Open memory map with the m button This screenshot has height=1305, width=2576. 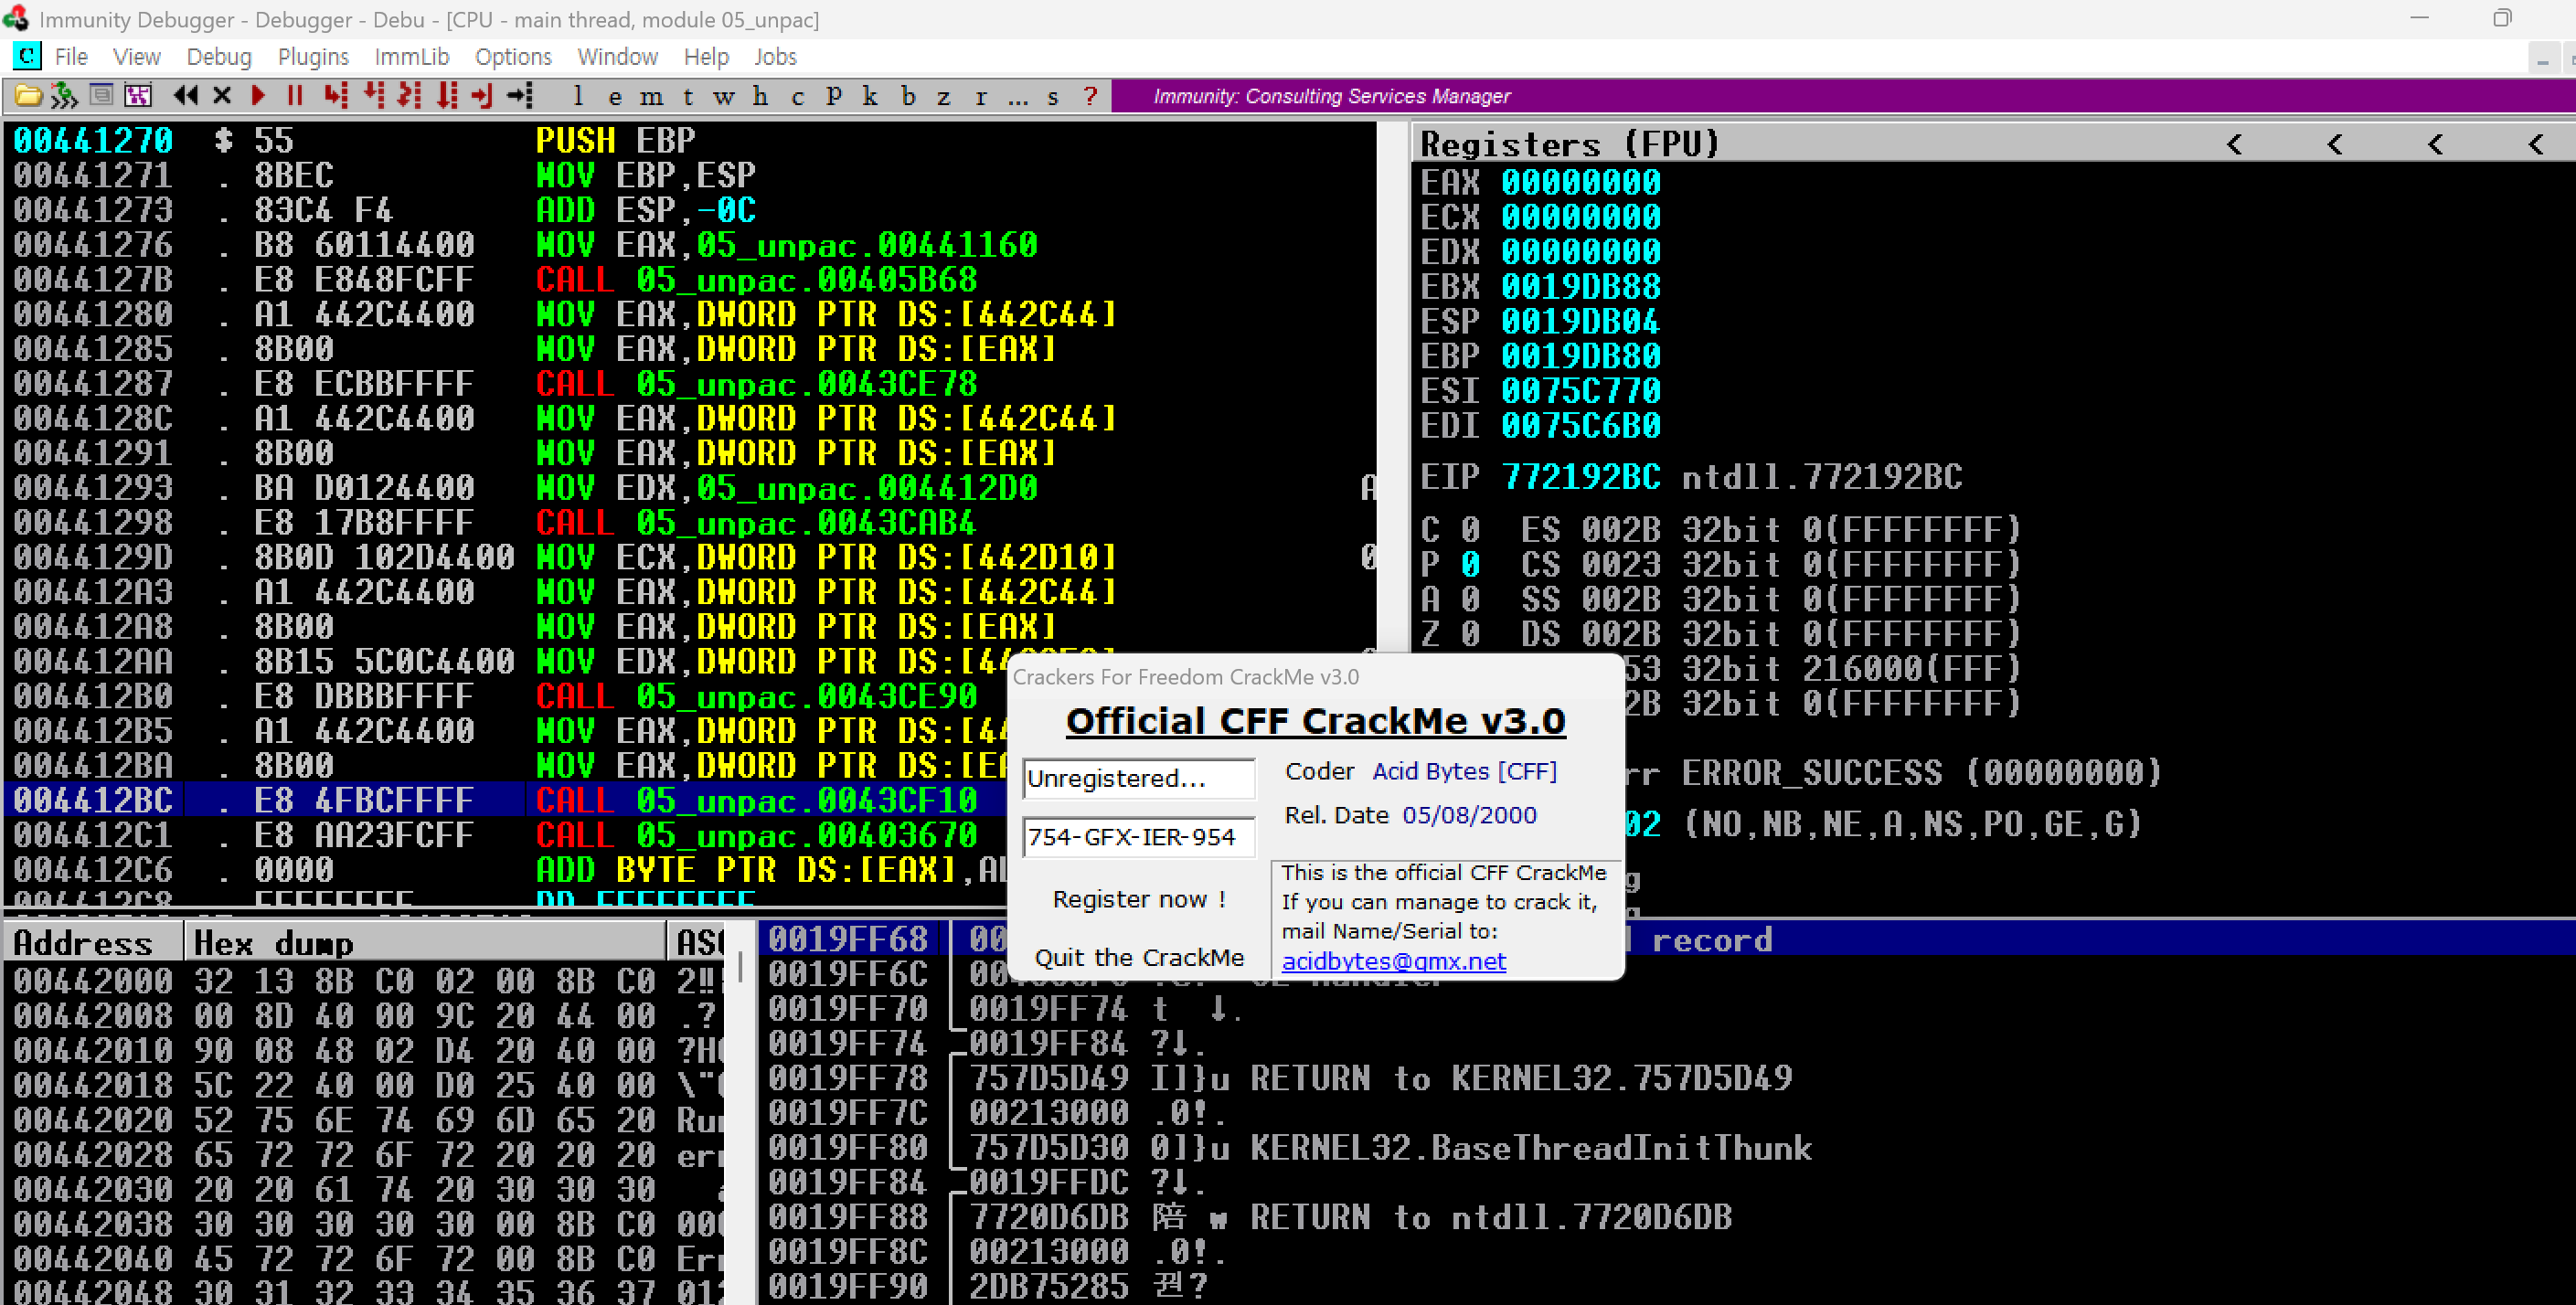point(651,96)
